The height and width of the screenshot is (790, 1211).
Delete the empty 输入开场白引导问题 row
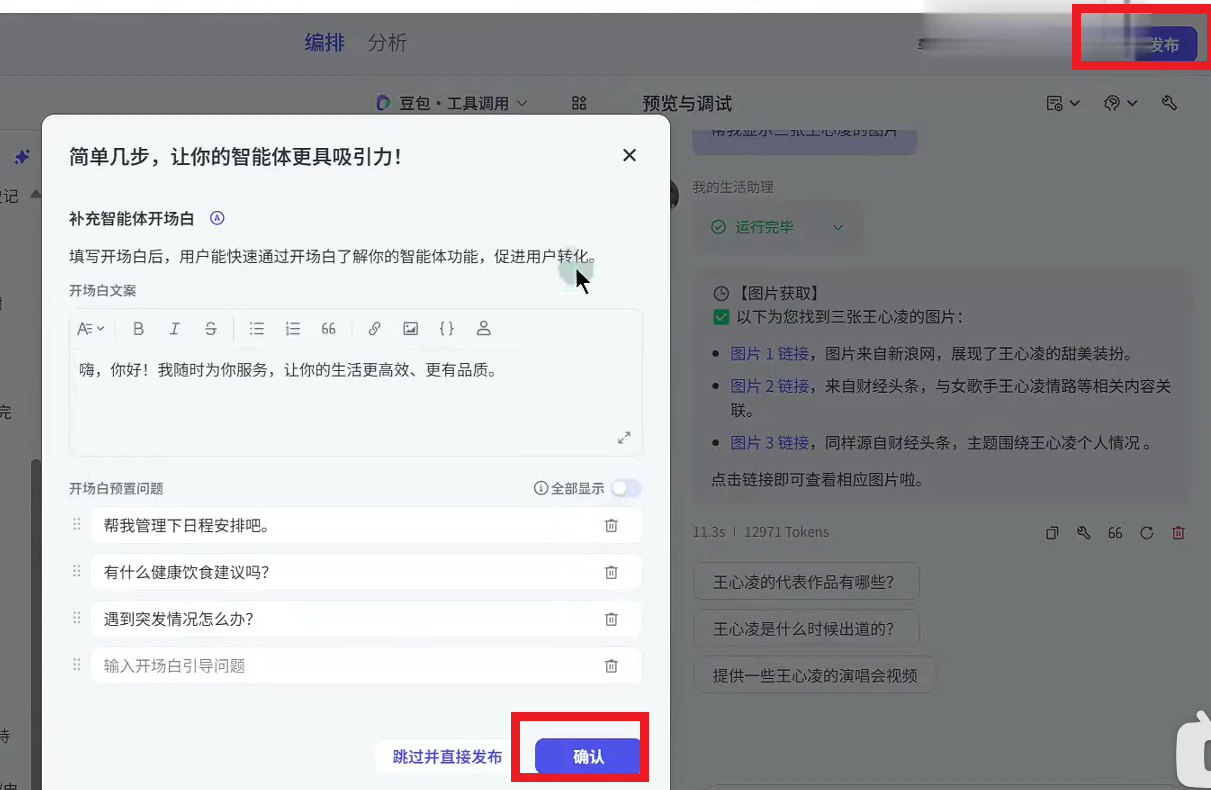click(611, 665)
